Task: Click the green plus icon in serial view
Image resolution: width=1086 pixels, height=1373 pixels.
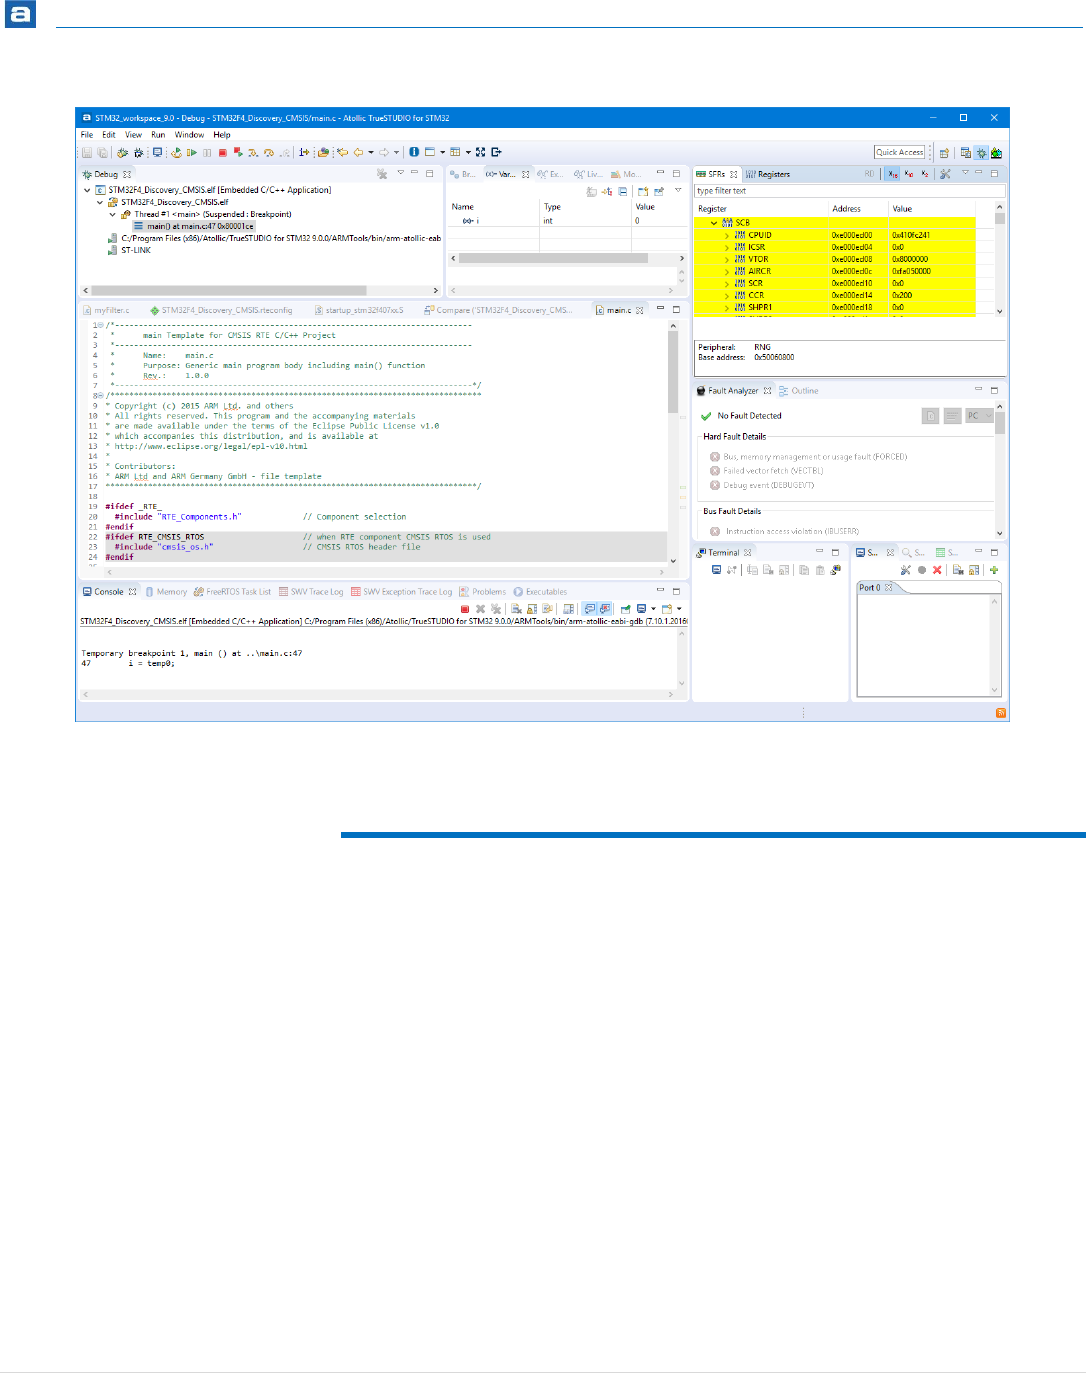Action: pos(994,570)
